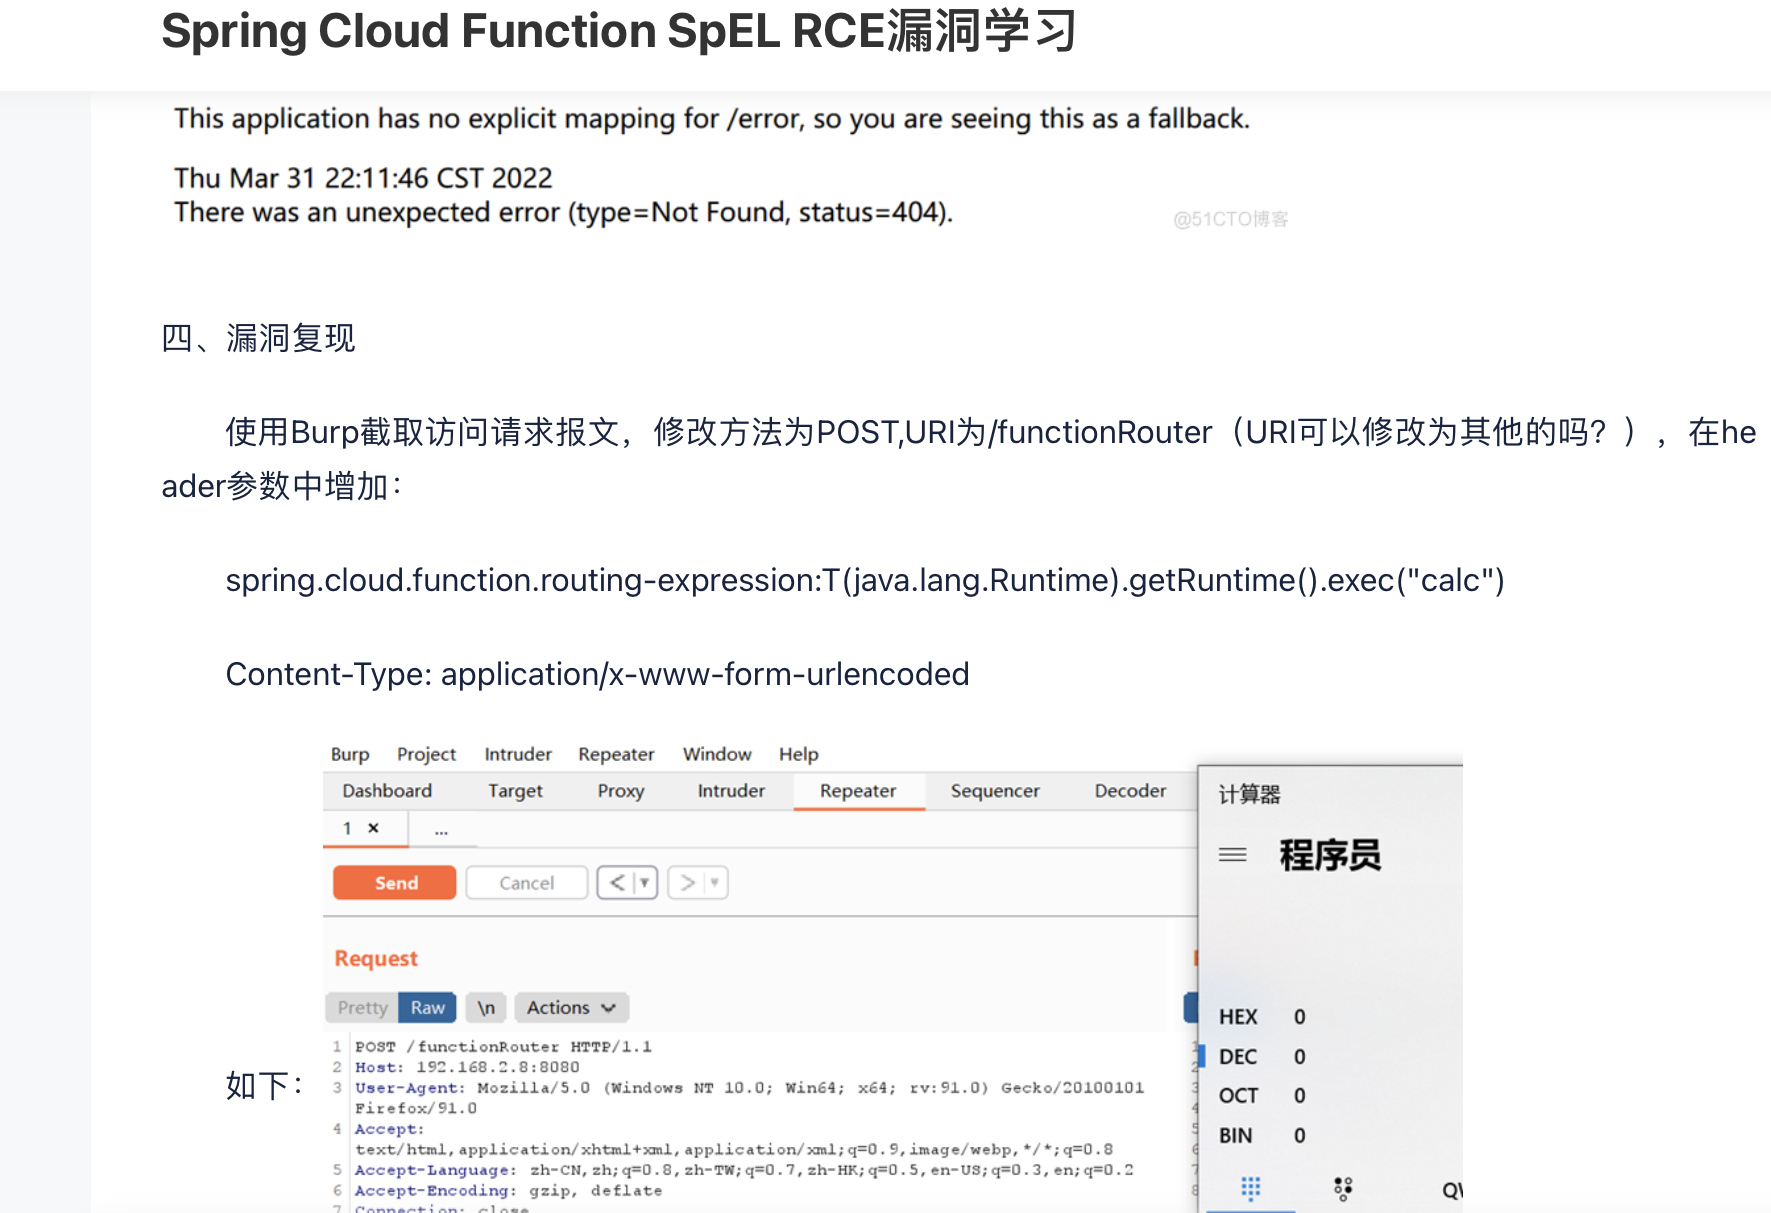Open the Burp menu

pyautogui.click(x=350, y=754)
